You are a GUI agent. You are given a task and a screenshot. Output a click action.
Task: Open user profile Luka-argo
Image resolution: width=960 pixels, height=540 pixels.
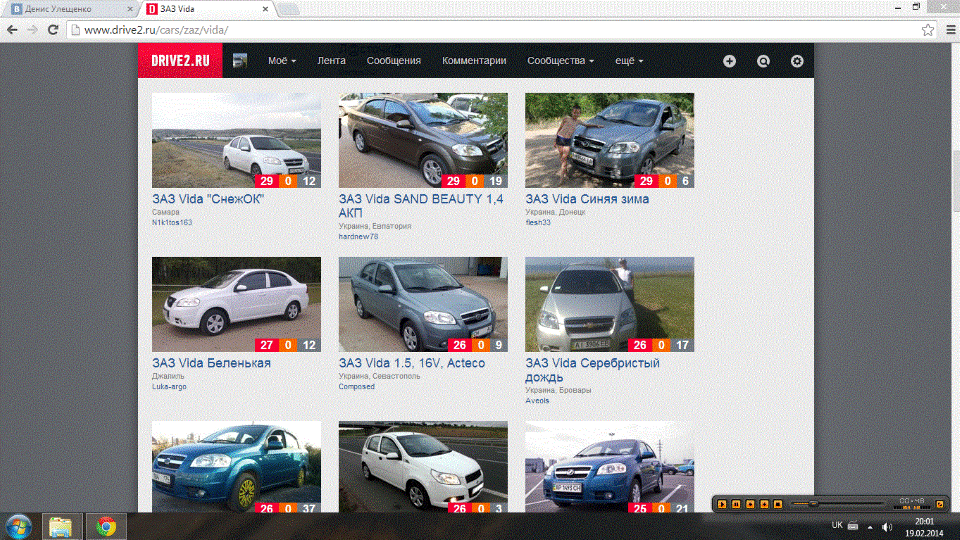(x=169, y=387)
